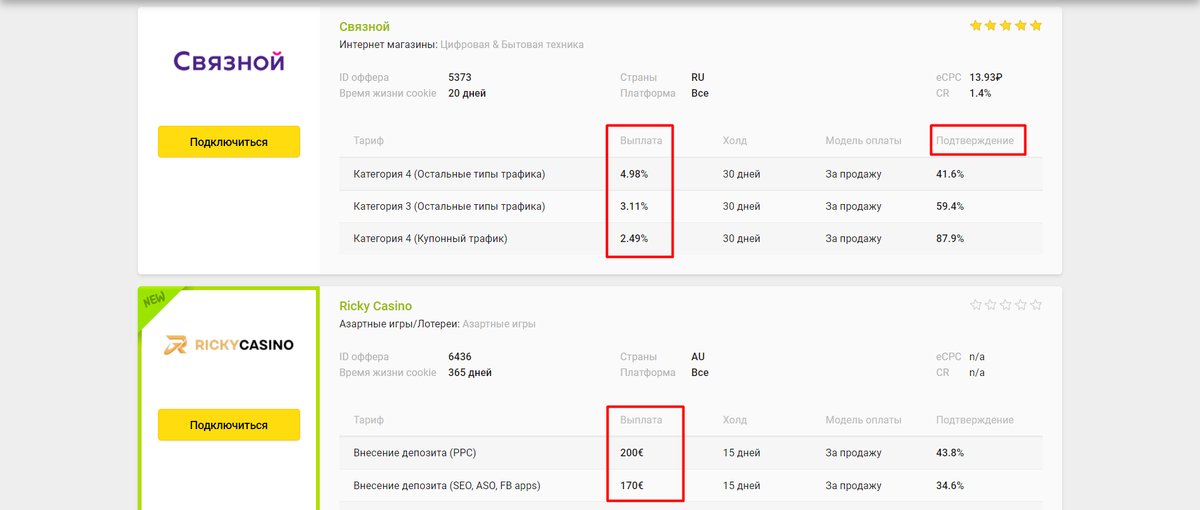The image size is (1200, 510).
Task: Click Подтверждение column header in Связной table
Action: point(975,141)
